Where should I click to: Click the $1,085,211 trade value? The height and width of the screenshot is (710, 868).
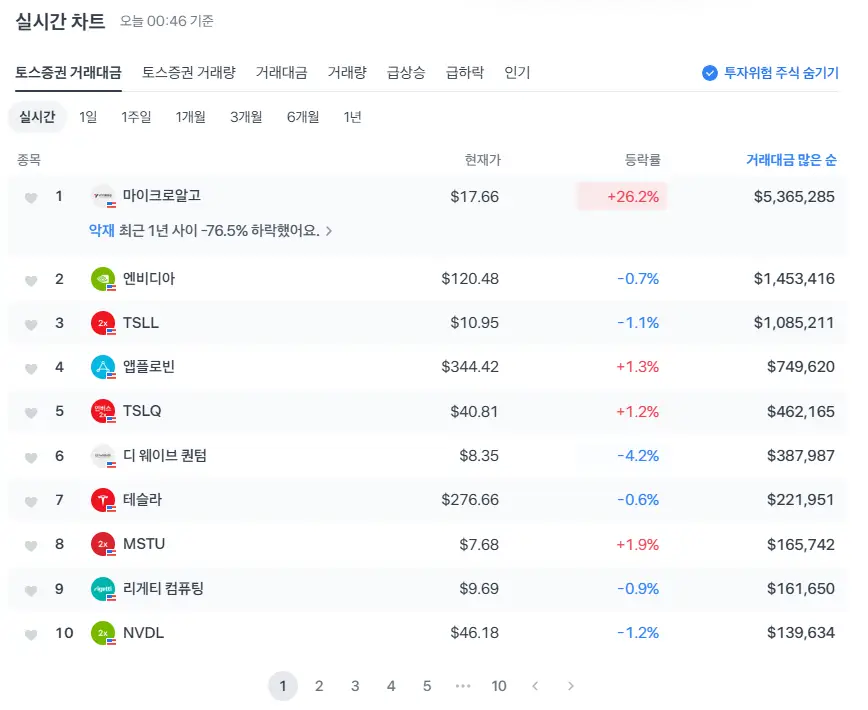794,323
